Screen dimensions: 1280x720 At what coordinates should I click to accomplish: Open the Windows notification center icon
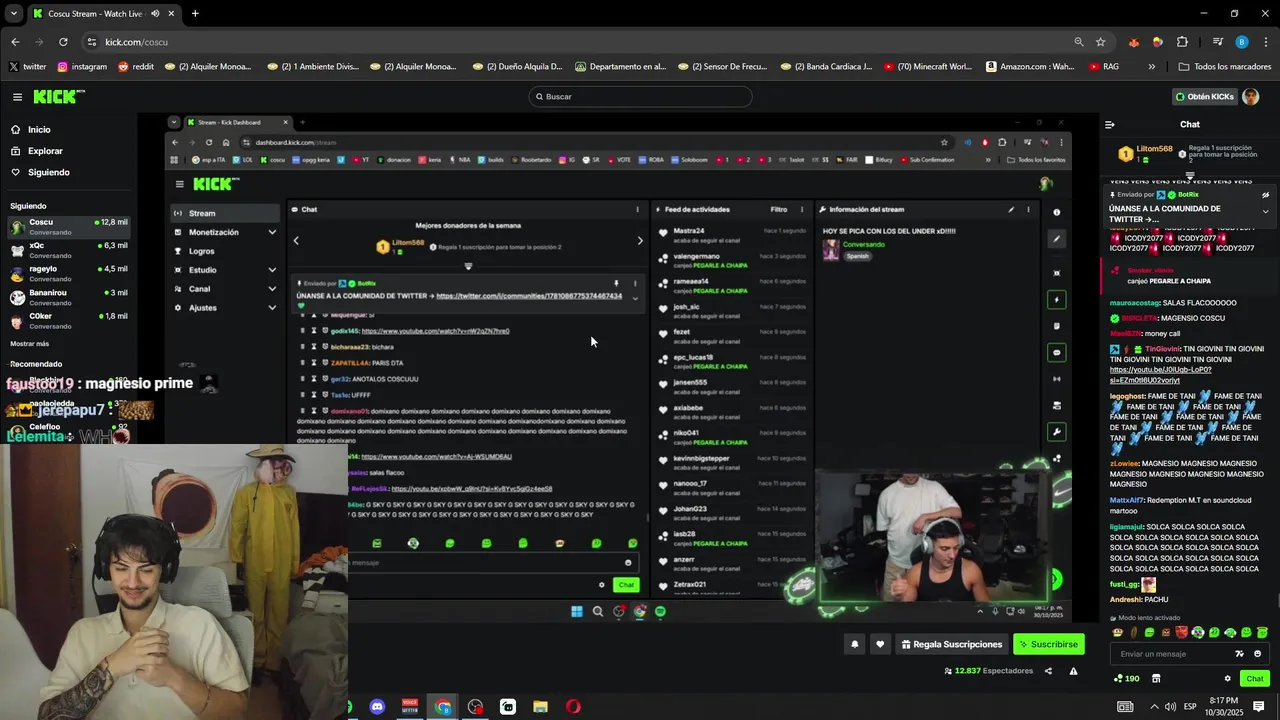point(1259,707)
